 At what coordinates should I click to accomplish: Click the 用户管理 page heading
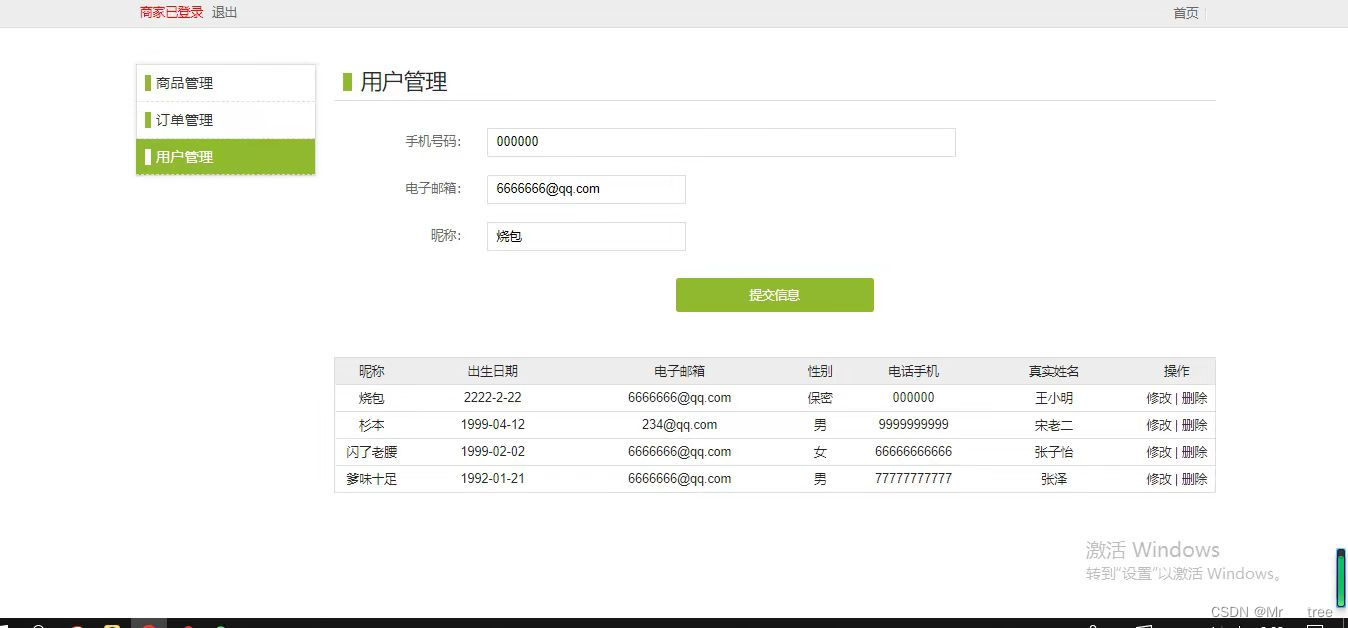pyautogui.click(x=404, y=82)
